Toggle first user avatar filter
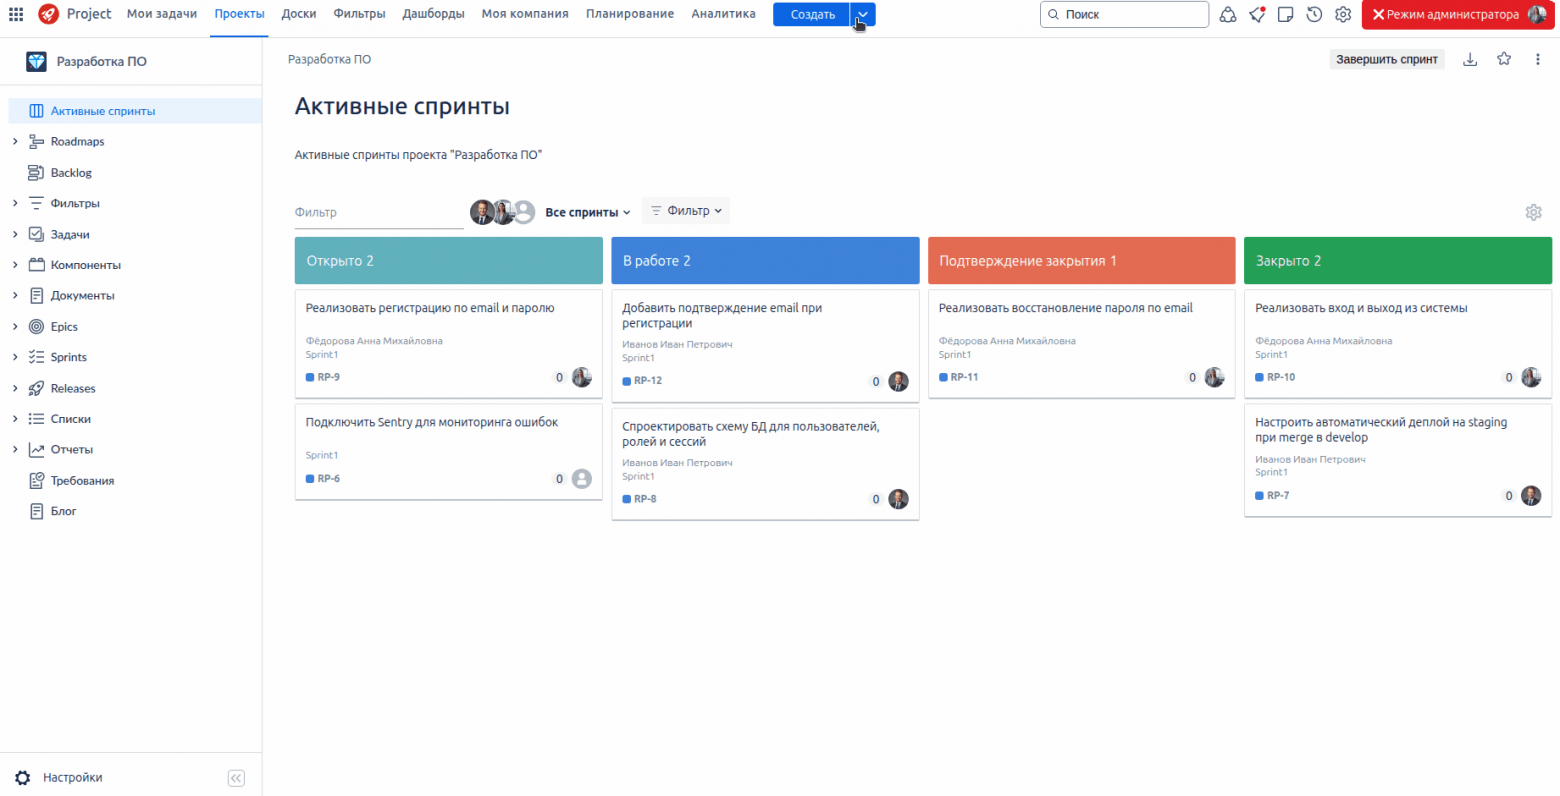This screenshot has width=1560, height=796. [x=482, y=212]
